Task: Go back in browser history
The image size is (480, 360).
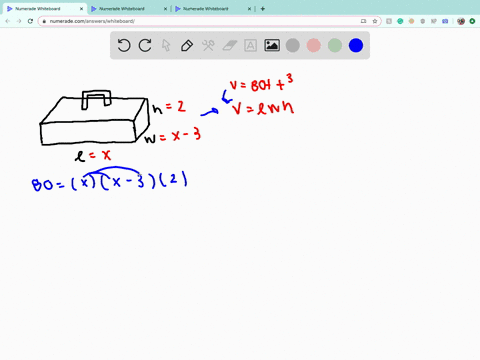Action: point(8,21)
